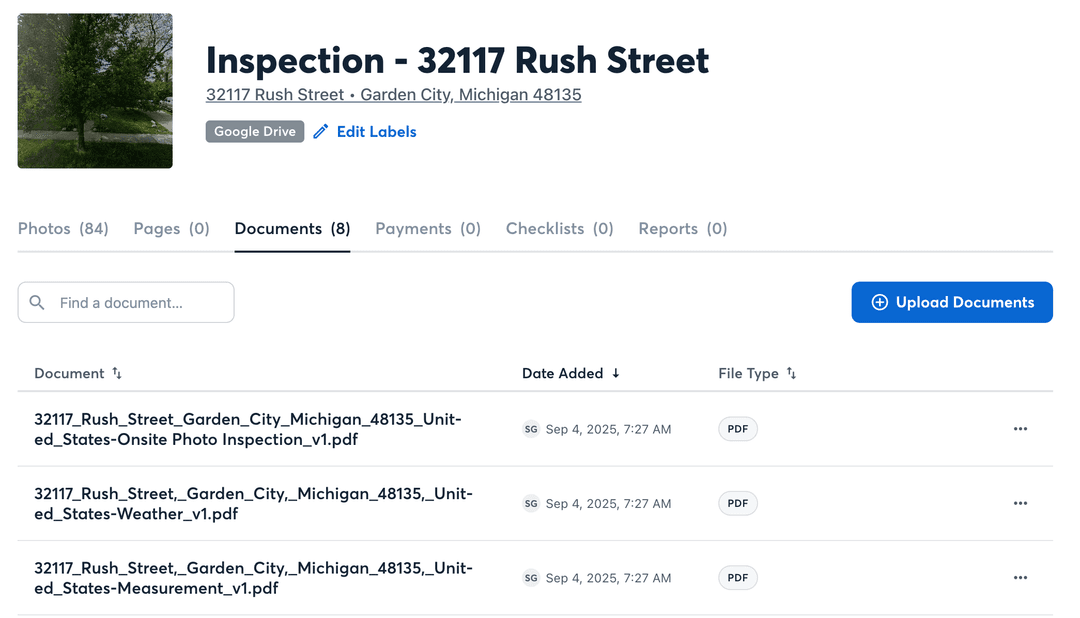Open options menu for Measurement PDF row
This screenshot has height=618, width=1080.
coord(1020,578)
